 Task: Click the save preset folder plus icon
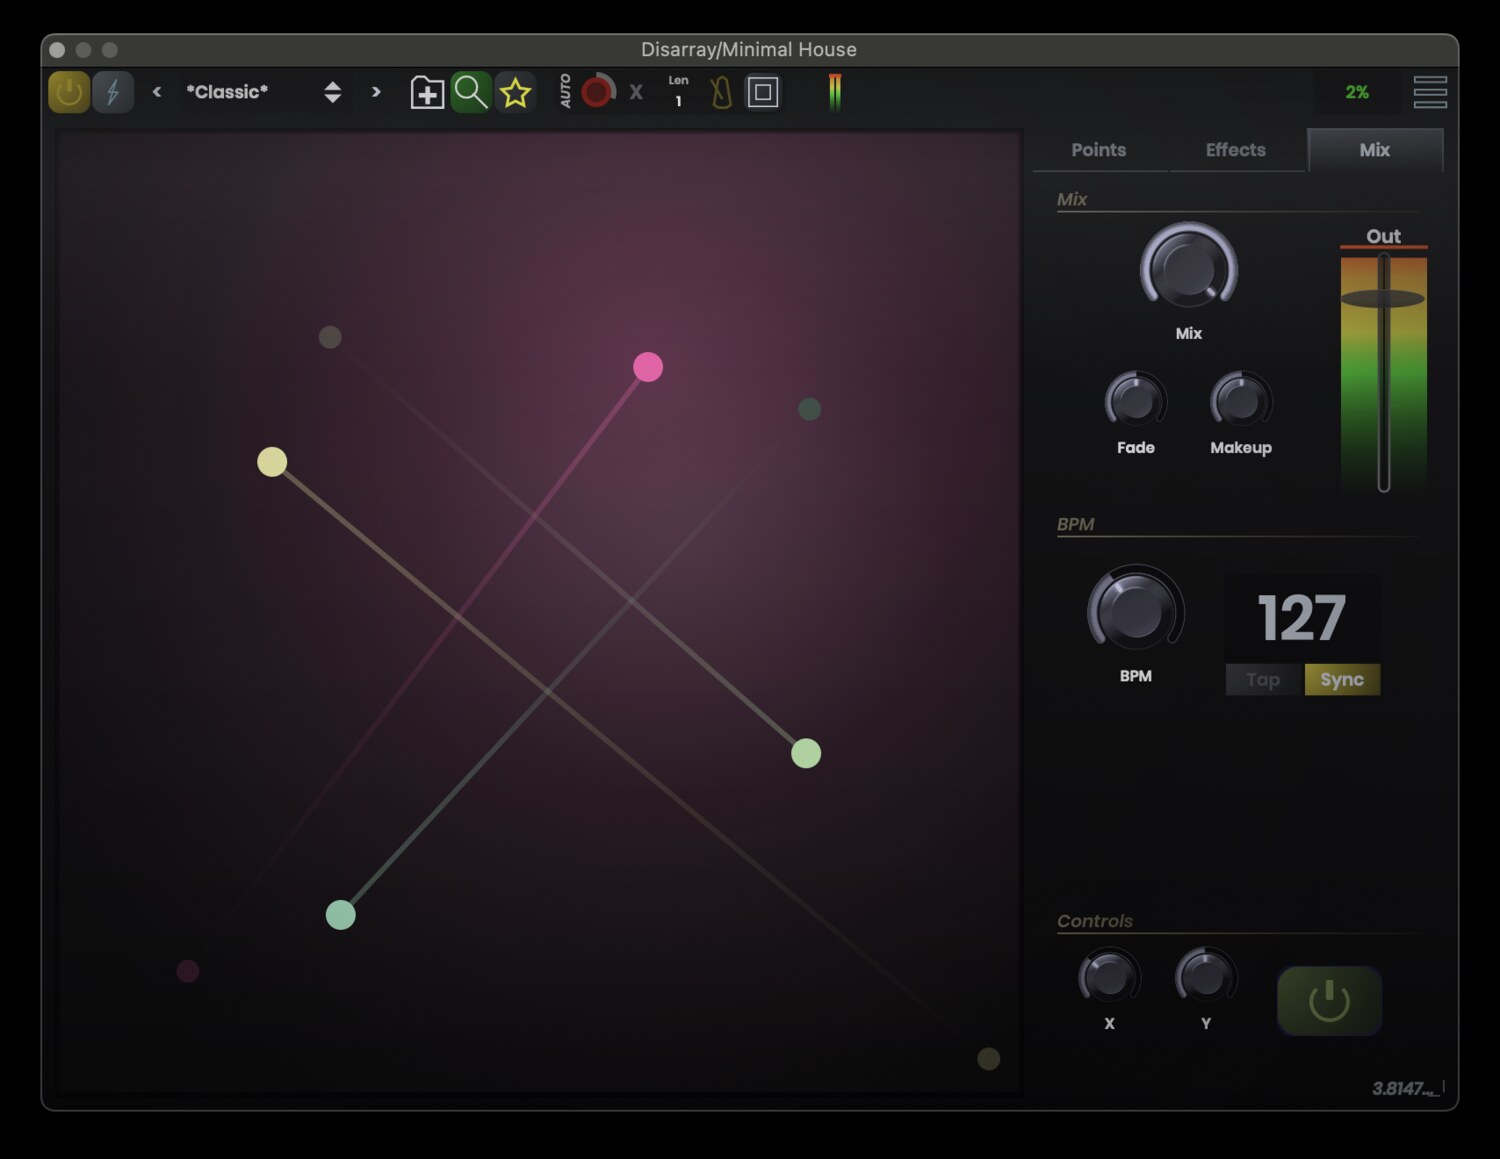tap(427, 92)
